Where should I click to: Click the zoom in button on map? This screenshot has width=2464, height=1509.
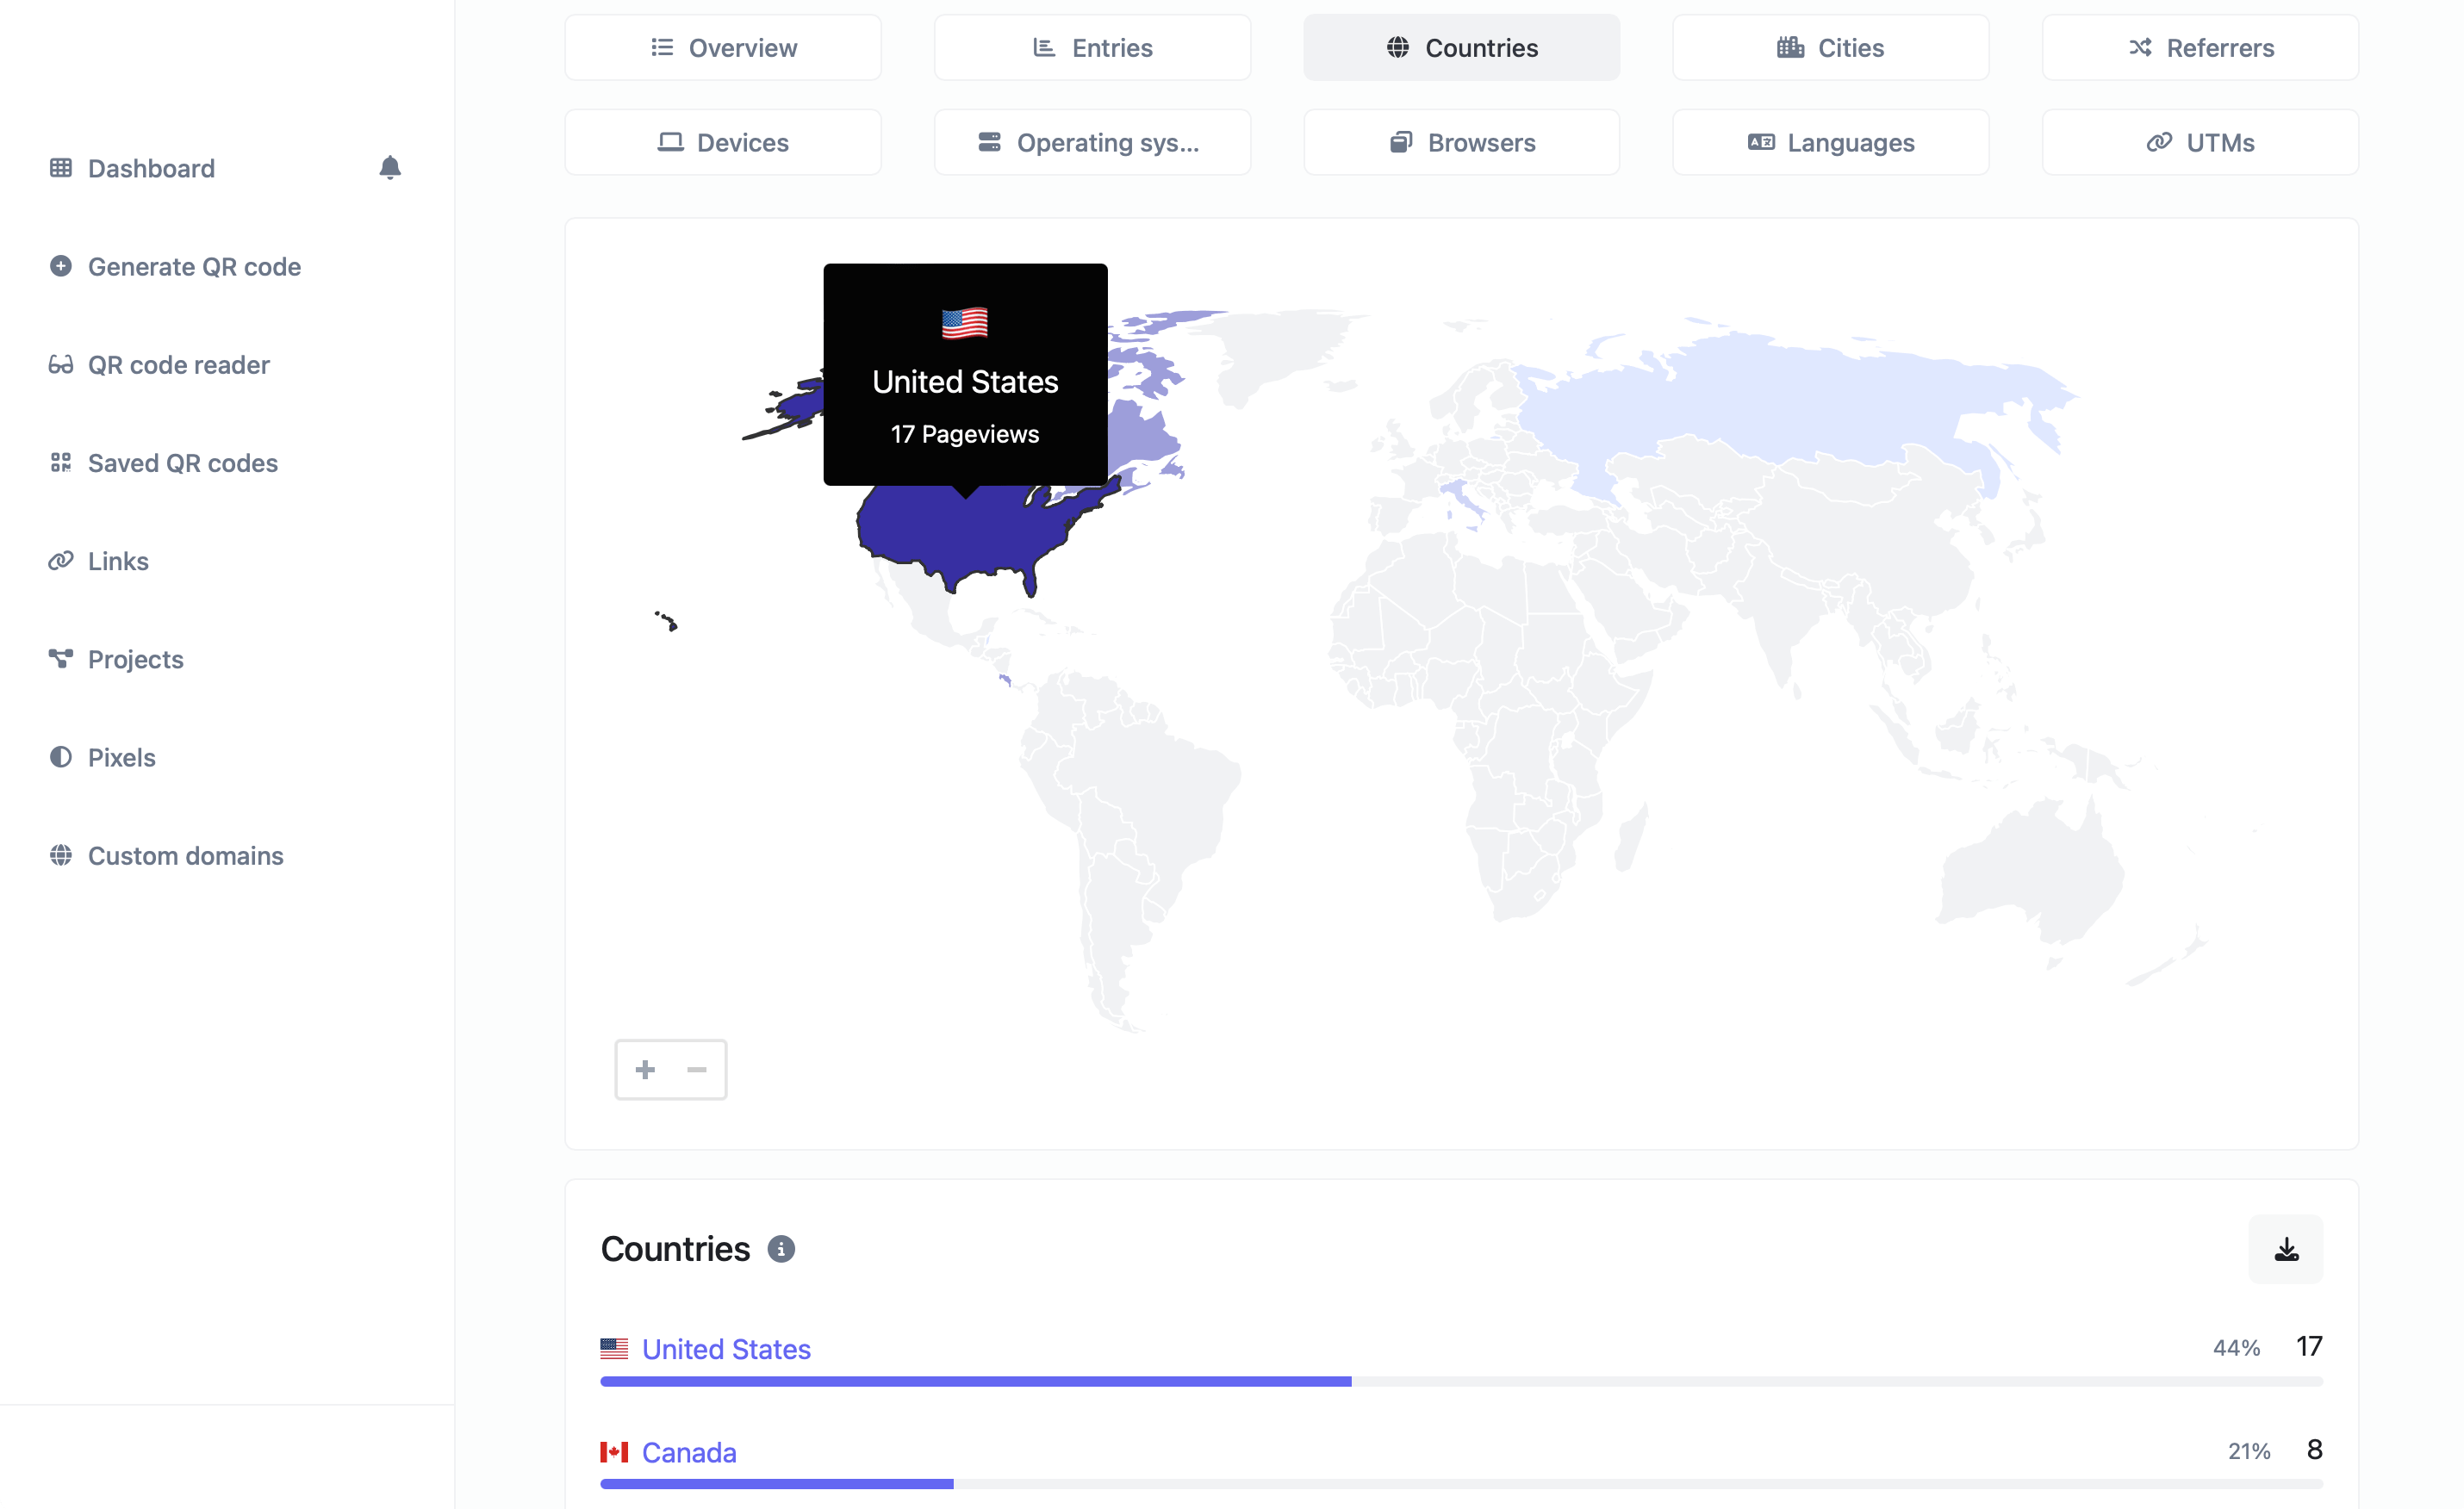(x=644, y=1070)
